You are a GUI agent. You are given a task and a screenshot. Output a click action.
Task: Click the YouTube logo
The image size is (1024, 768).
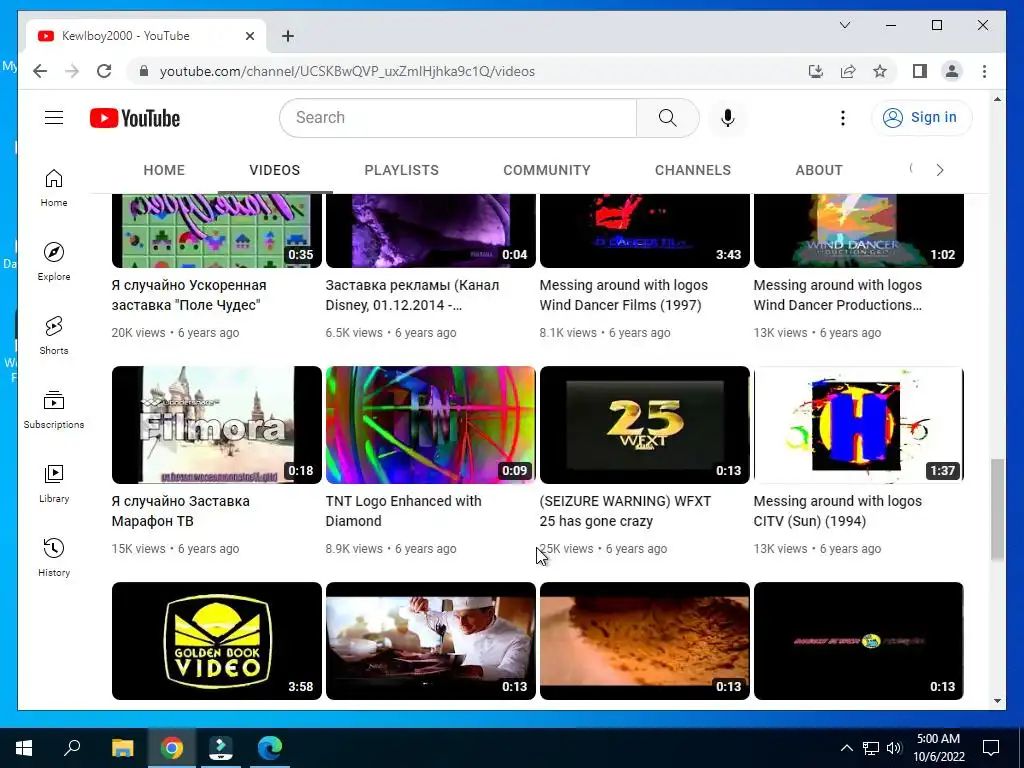click(135, 118)
